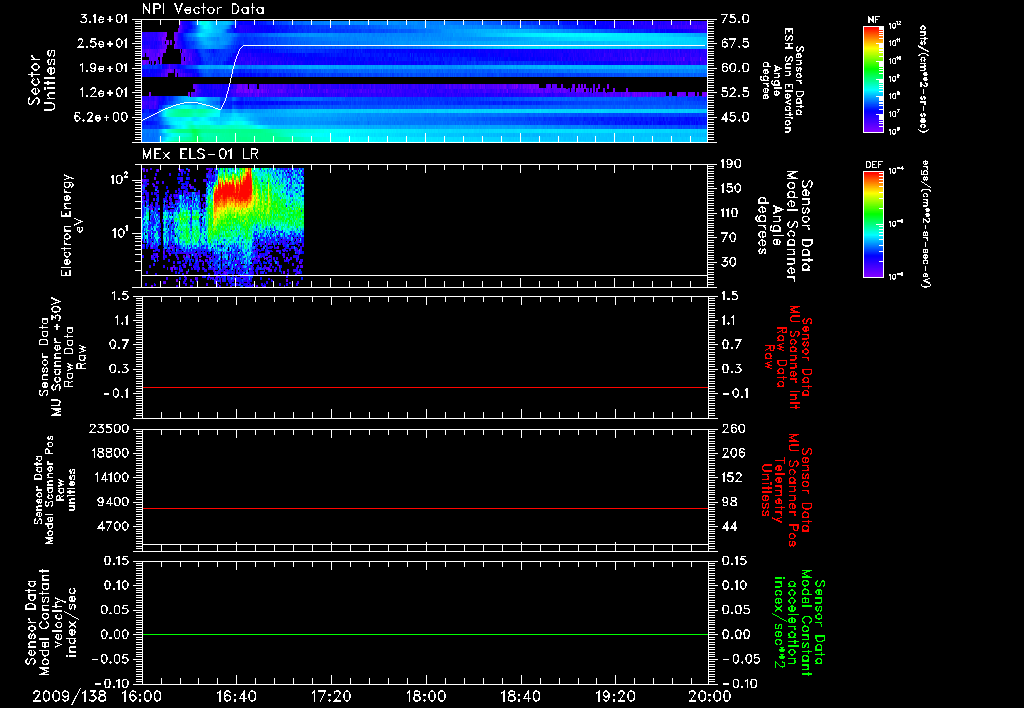
Task: Click the '16:40' time axis label
Action: (x=236, y=696)
